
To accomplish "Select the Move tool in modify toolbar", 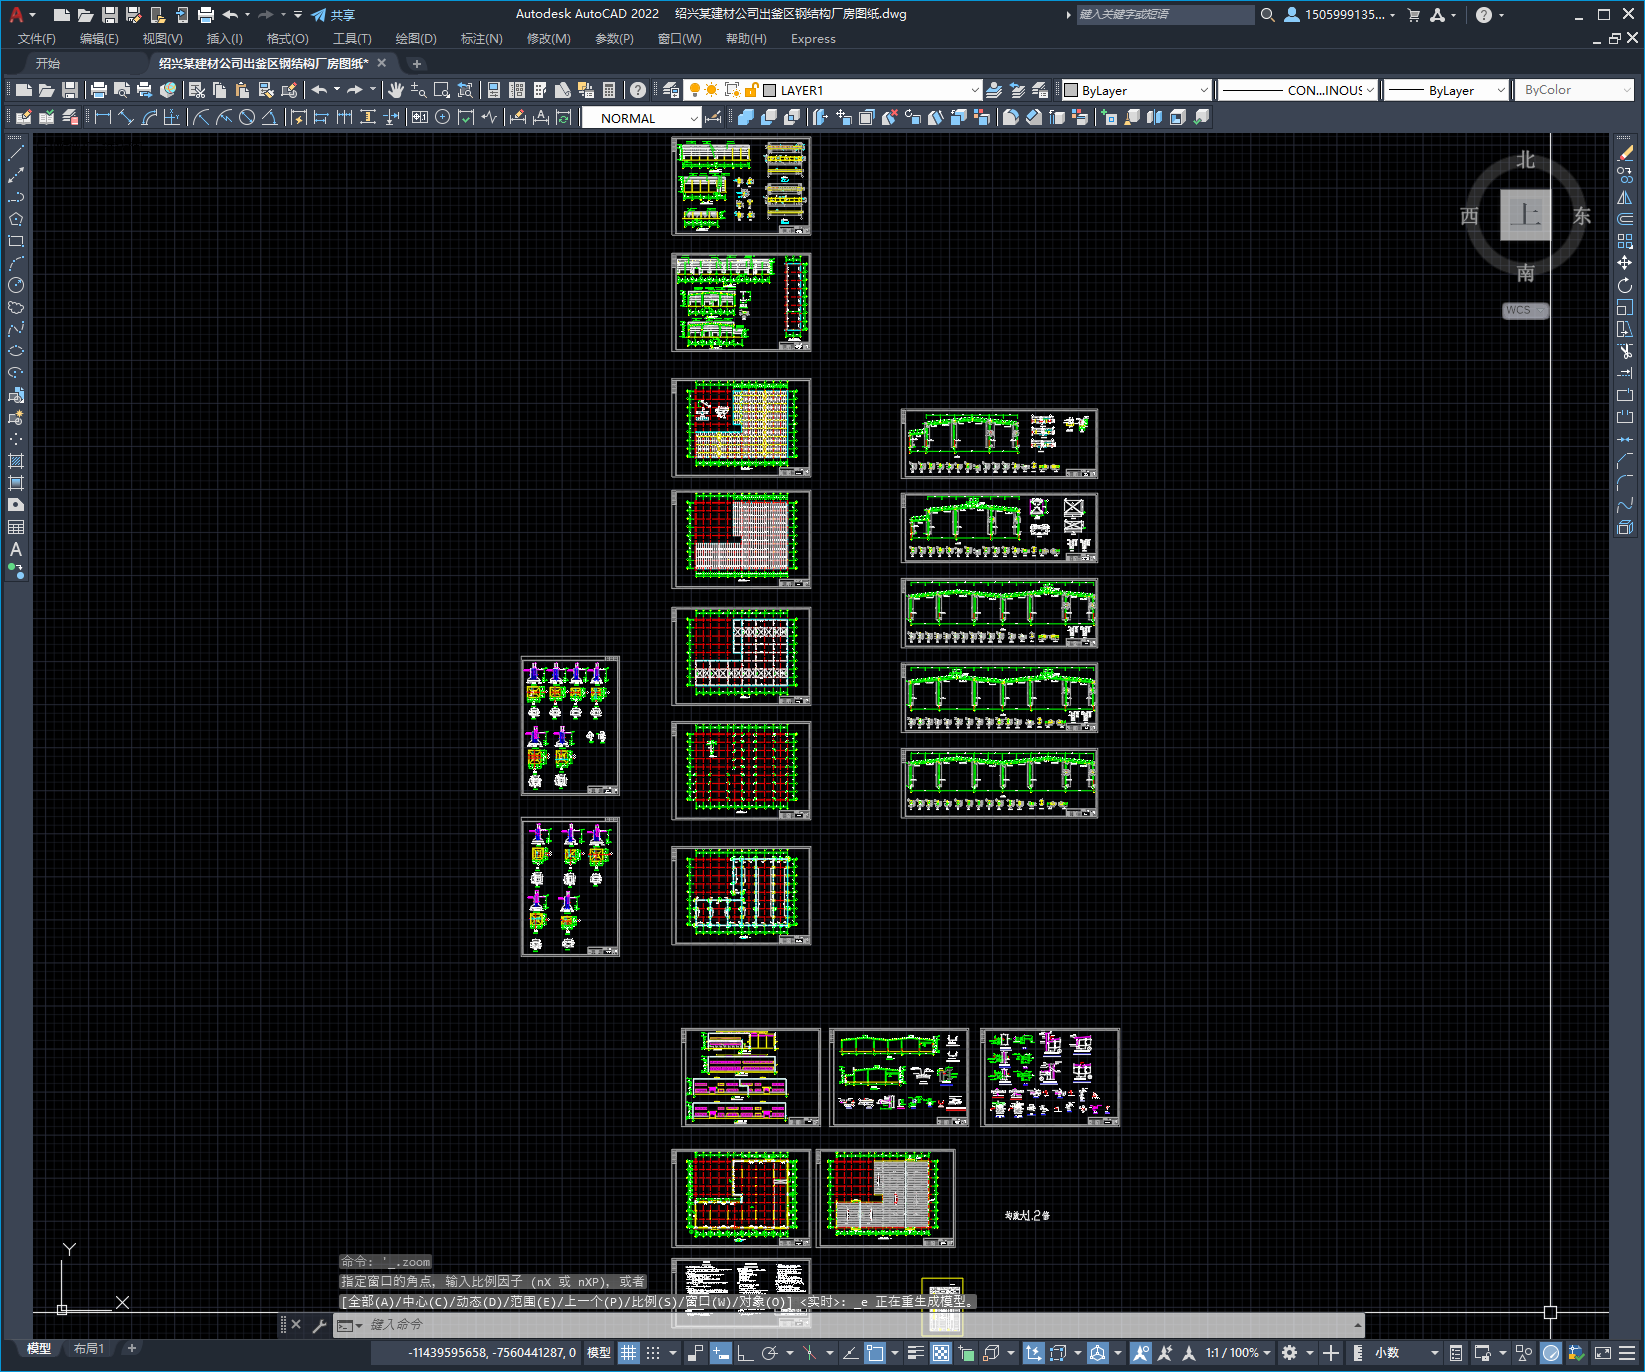I will (1625, 263).
